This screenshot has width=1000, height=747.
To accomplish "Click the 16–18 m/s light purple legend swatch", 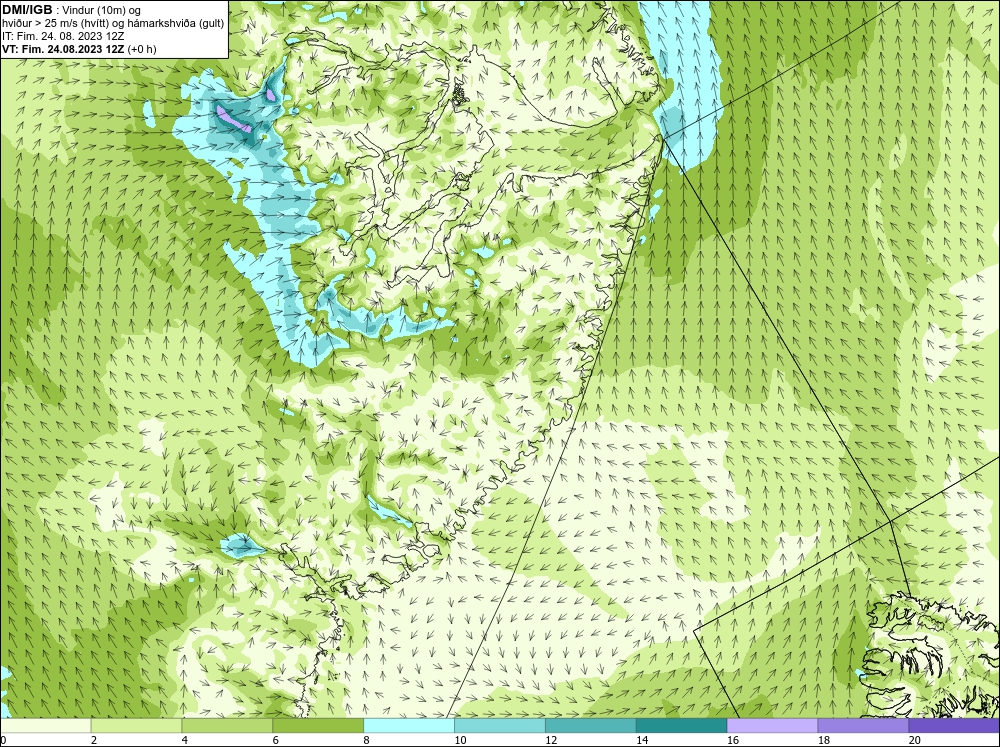I will (x=772, y=725).
